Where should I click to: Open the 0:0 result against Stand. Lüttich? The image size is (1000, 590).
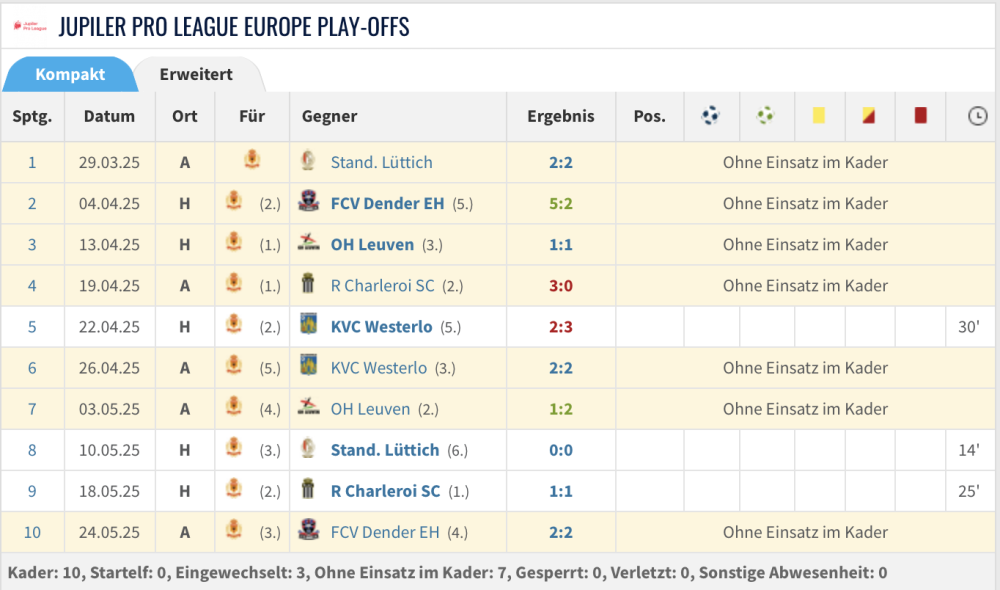coord(561,450)
